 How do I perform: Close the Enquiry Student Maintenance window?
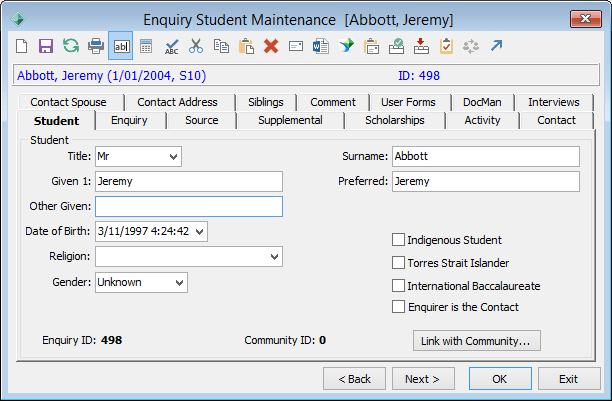coord(585,19)
